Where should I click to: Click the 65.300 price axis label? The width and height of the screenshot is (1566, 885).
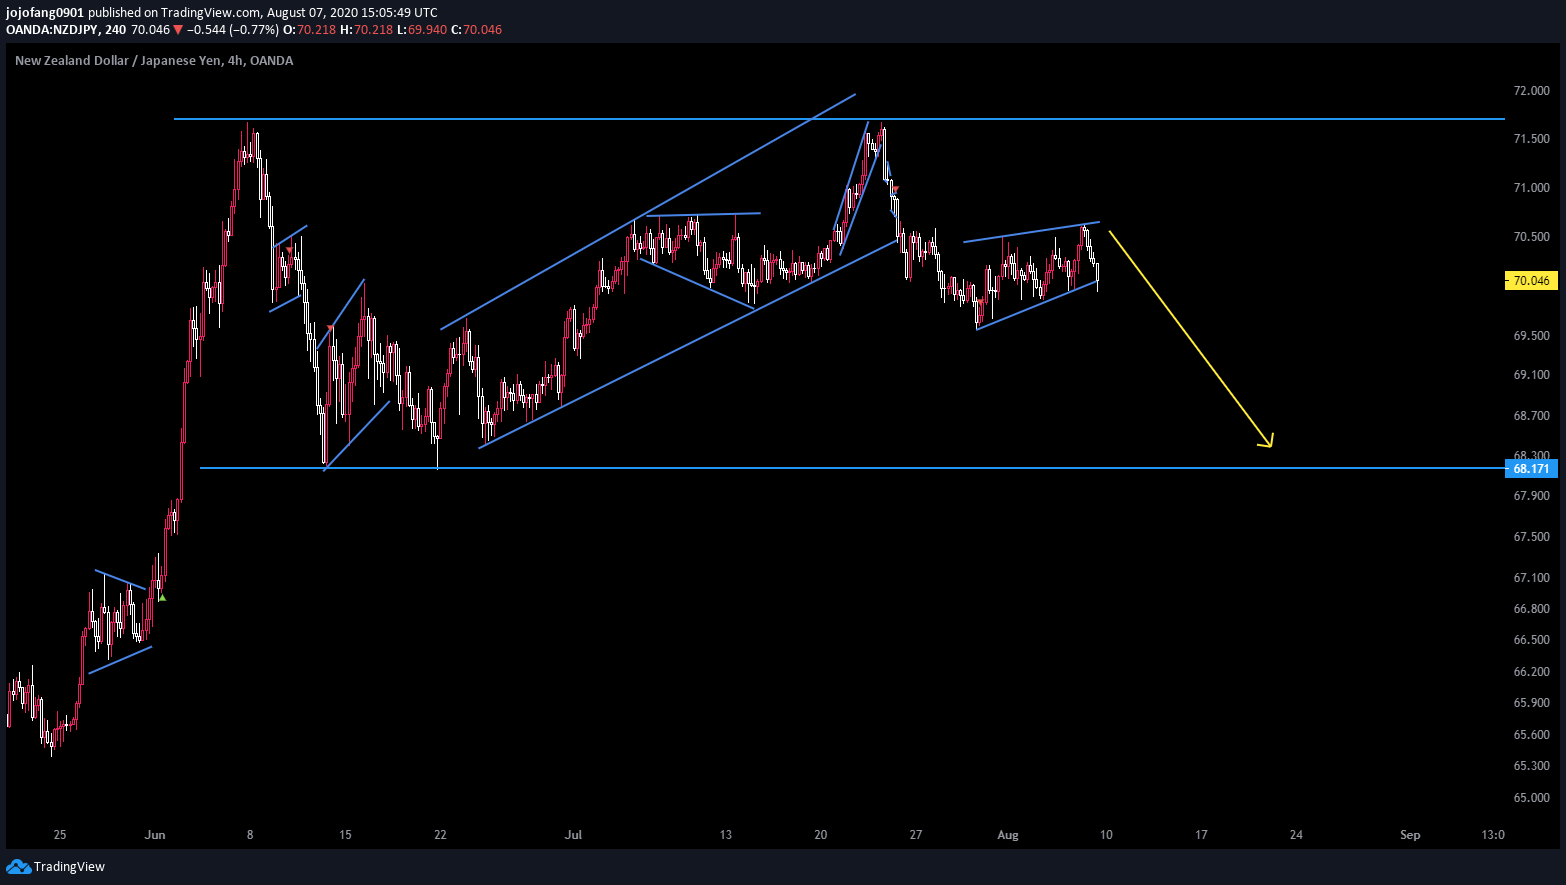click(1531, 766)
